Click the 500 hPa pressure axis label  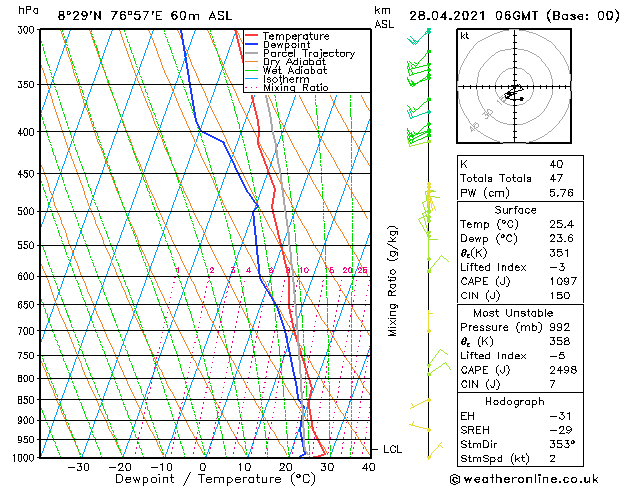(27, 211)
